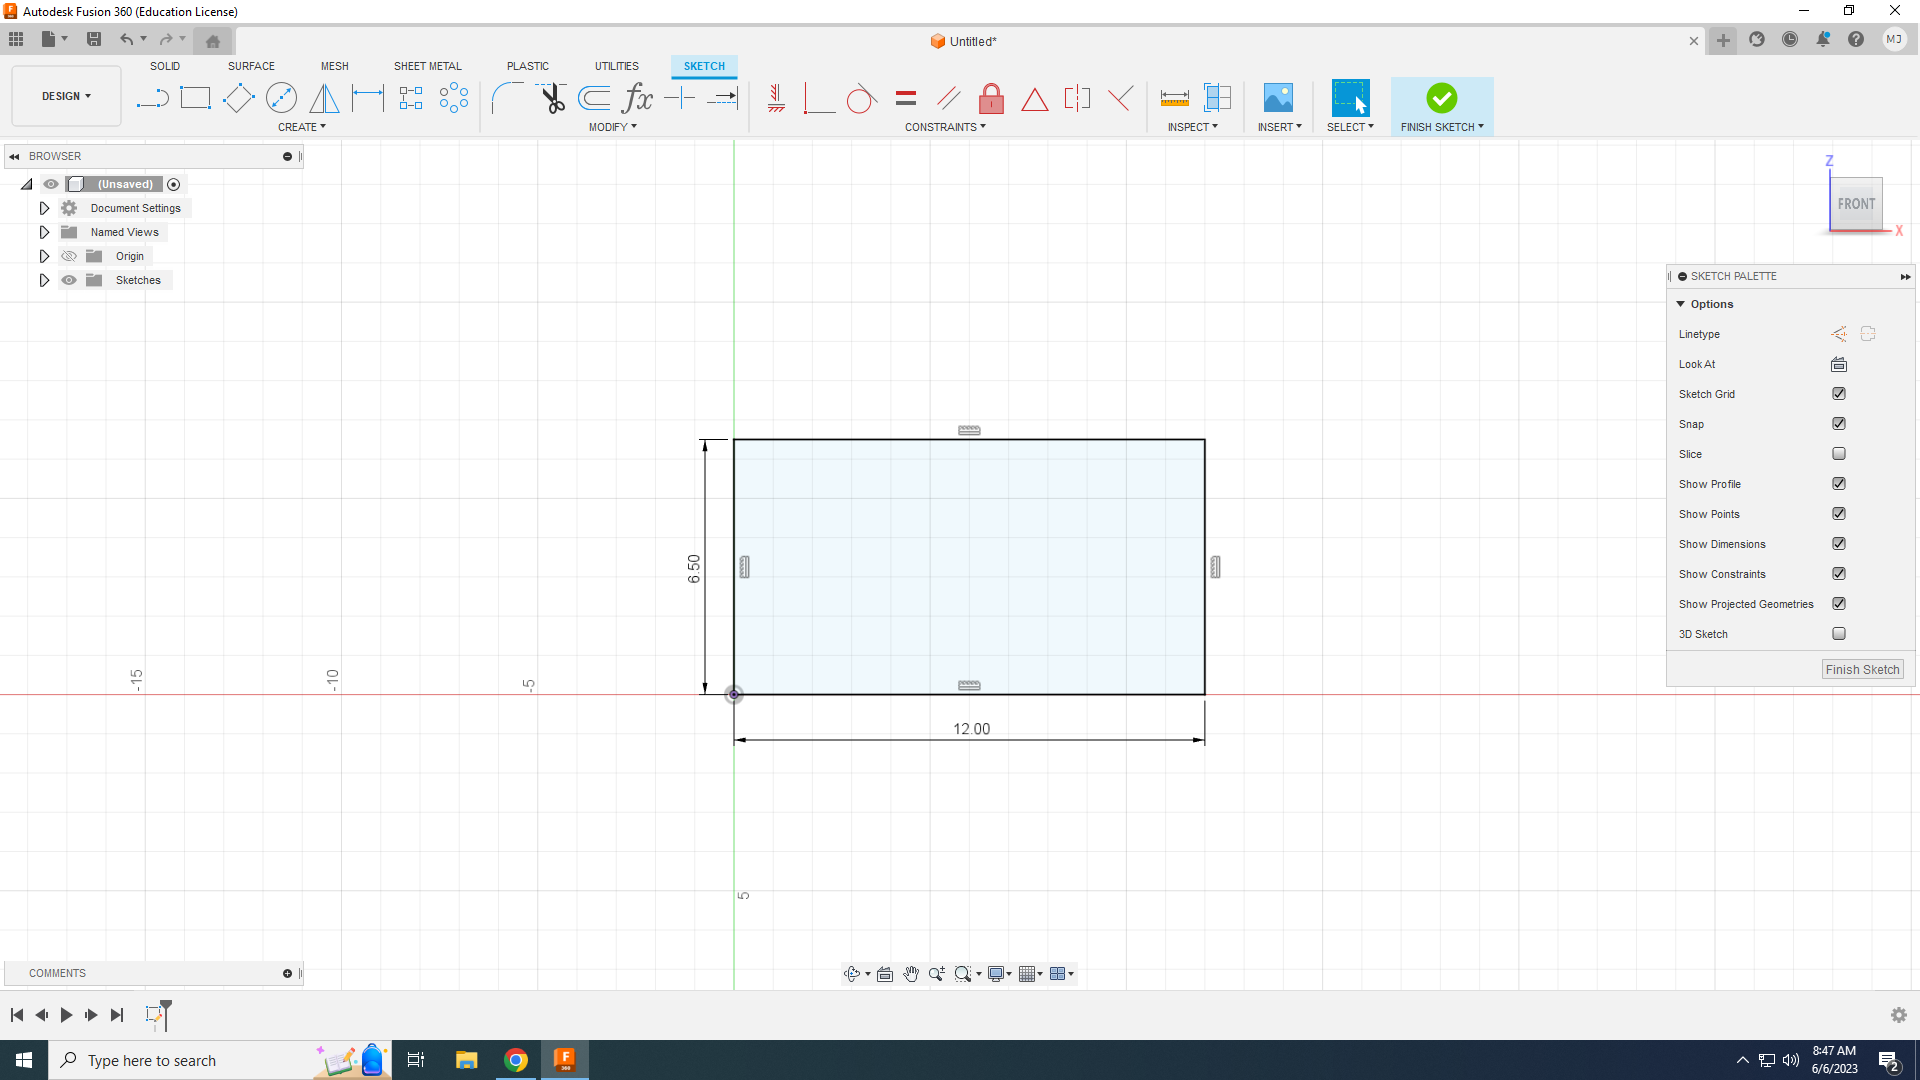Select the Line sketch tool

coord(152,98)
